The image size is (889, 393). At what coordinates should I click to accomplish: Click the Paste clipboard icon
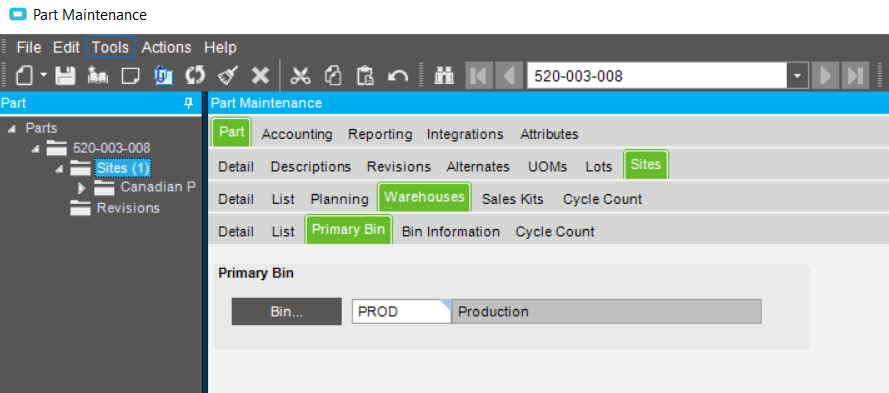365,75
